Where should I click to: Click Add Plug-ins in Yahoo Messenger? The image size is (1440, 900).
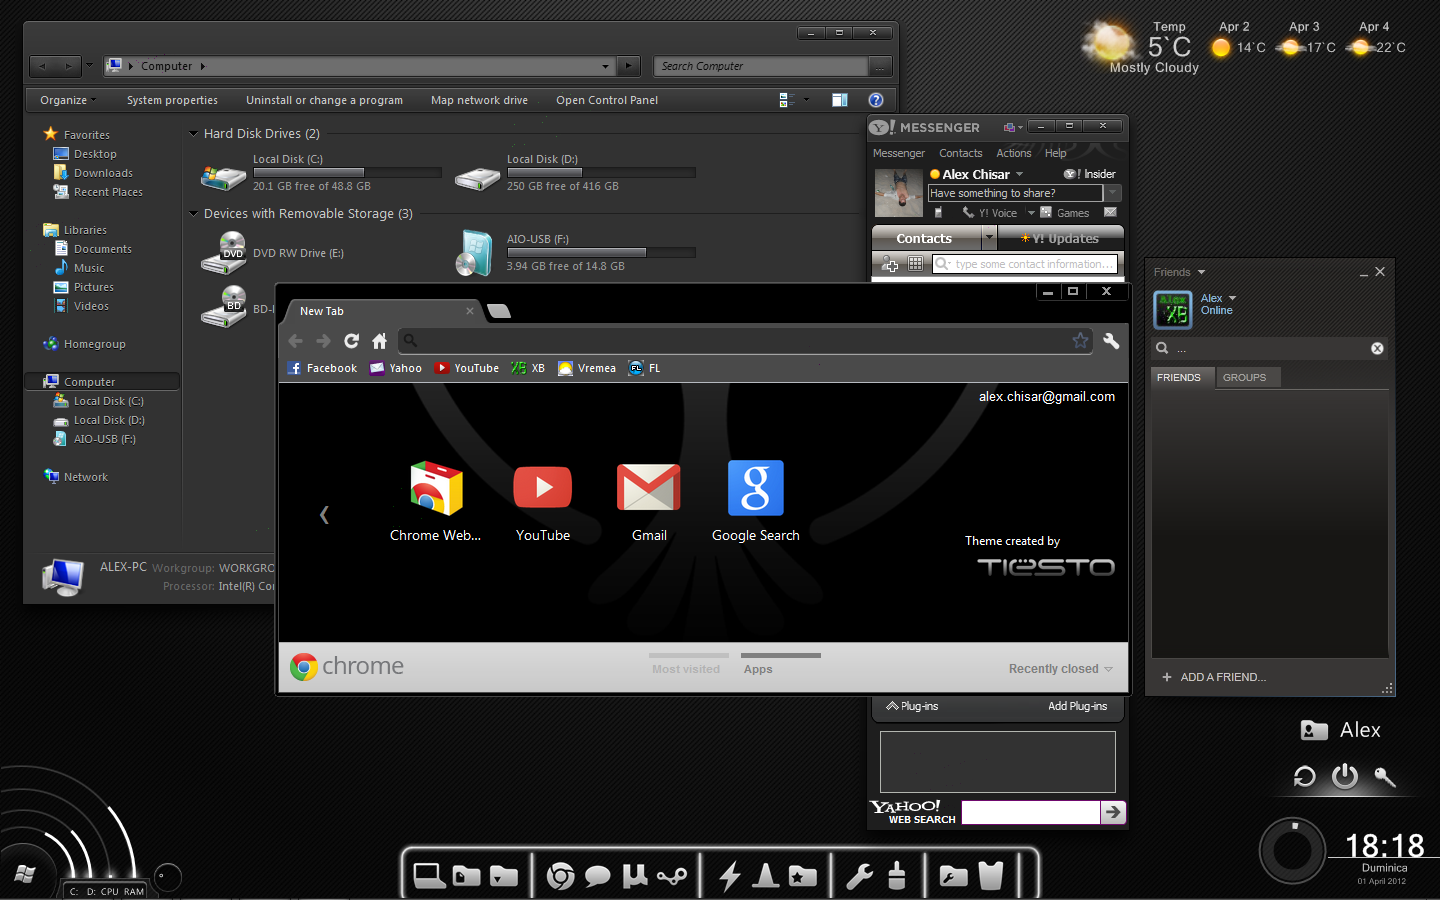(x=1078, y=706)
